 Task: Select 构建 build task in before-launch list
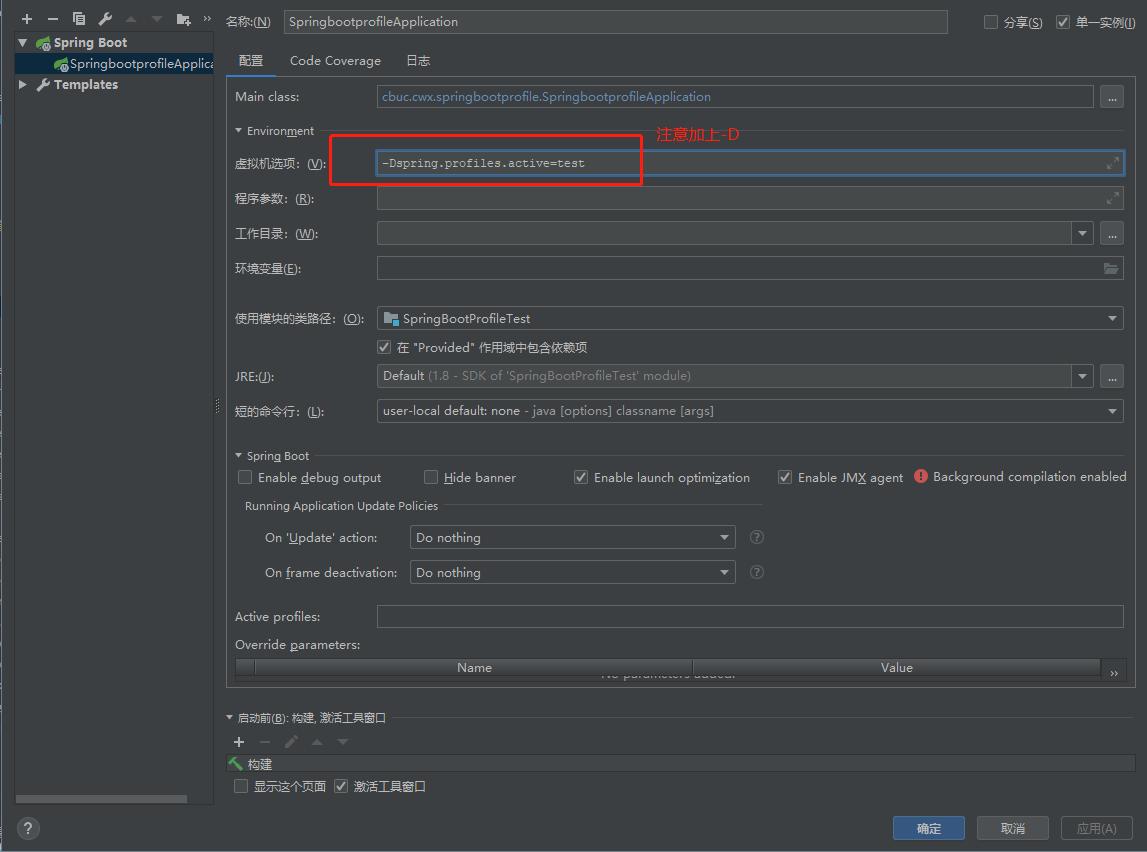[680, 764]
